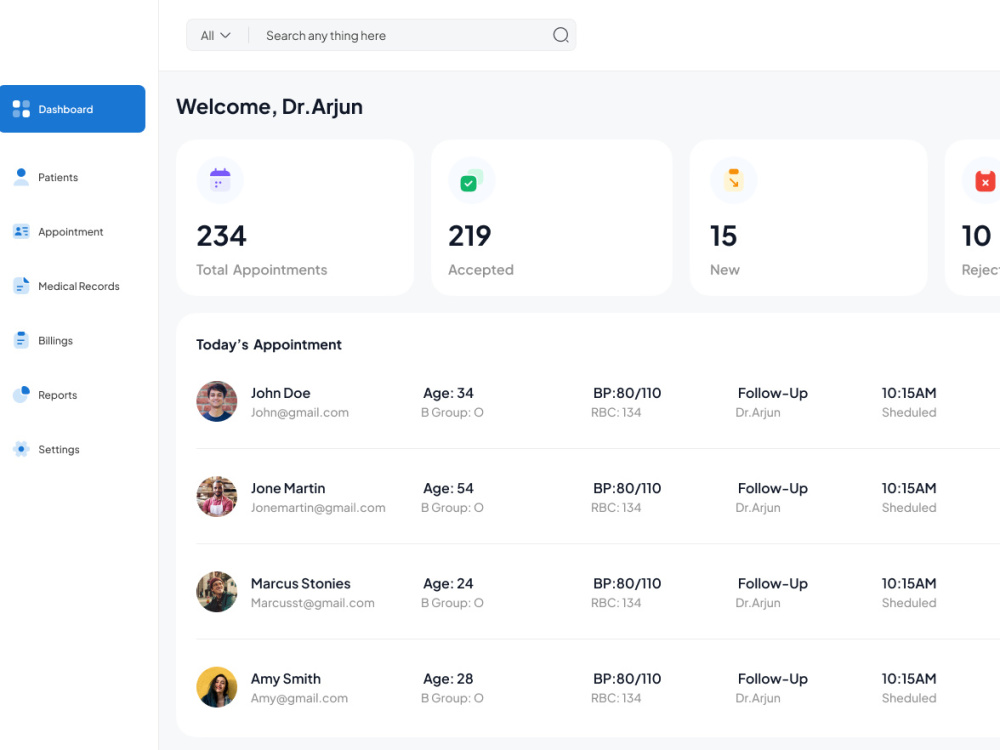Click BP:80/110 in John Doe's row
Viewport: 1000px width, 750px height.
(x=627, y=393)
